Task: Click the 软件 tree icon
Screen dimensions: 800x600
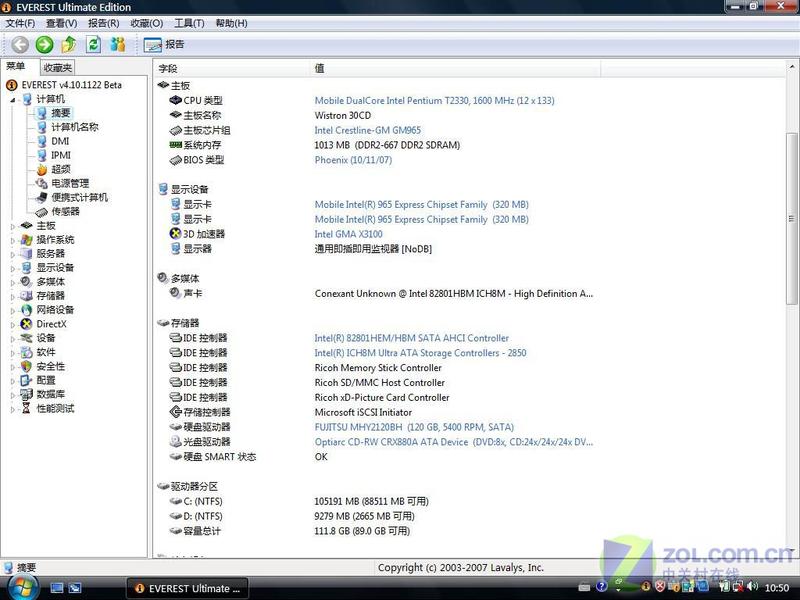Action: pos(27,352)
